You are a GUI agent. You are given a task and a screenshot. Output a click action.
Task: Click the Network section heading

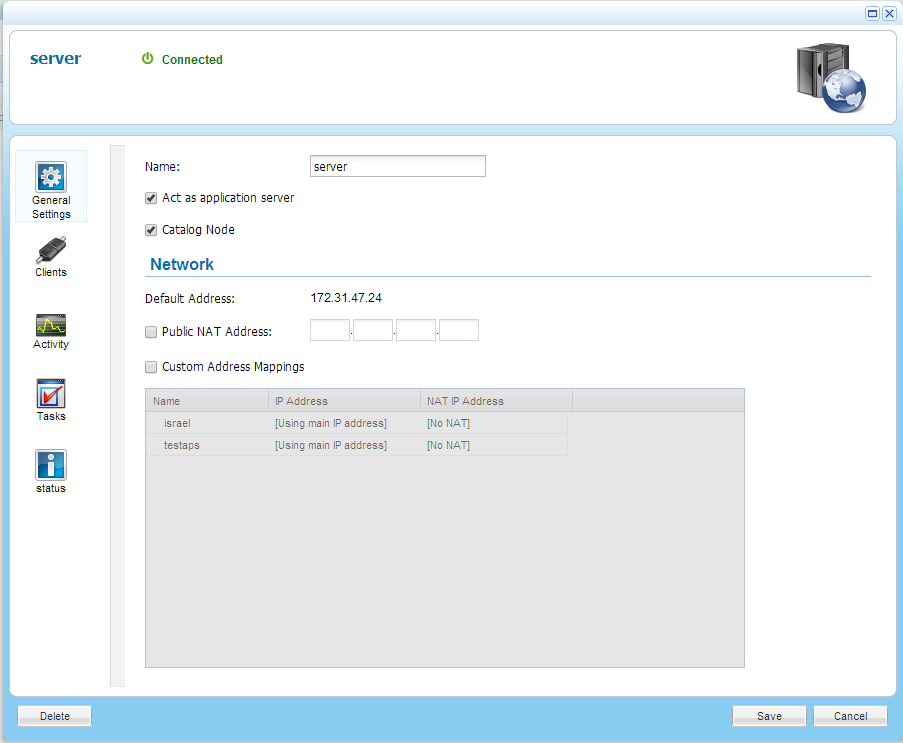(x=182, y=264)
